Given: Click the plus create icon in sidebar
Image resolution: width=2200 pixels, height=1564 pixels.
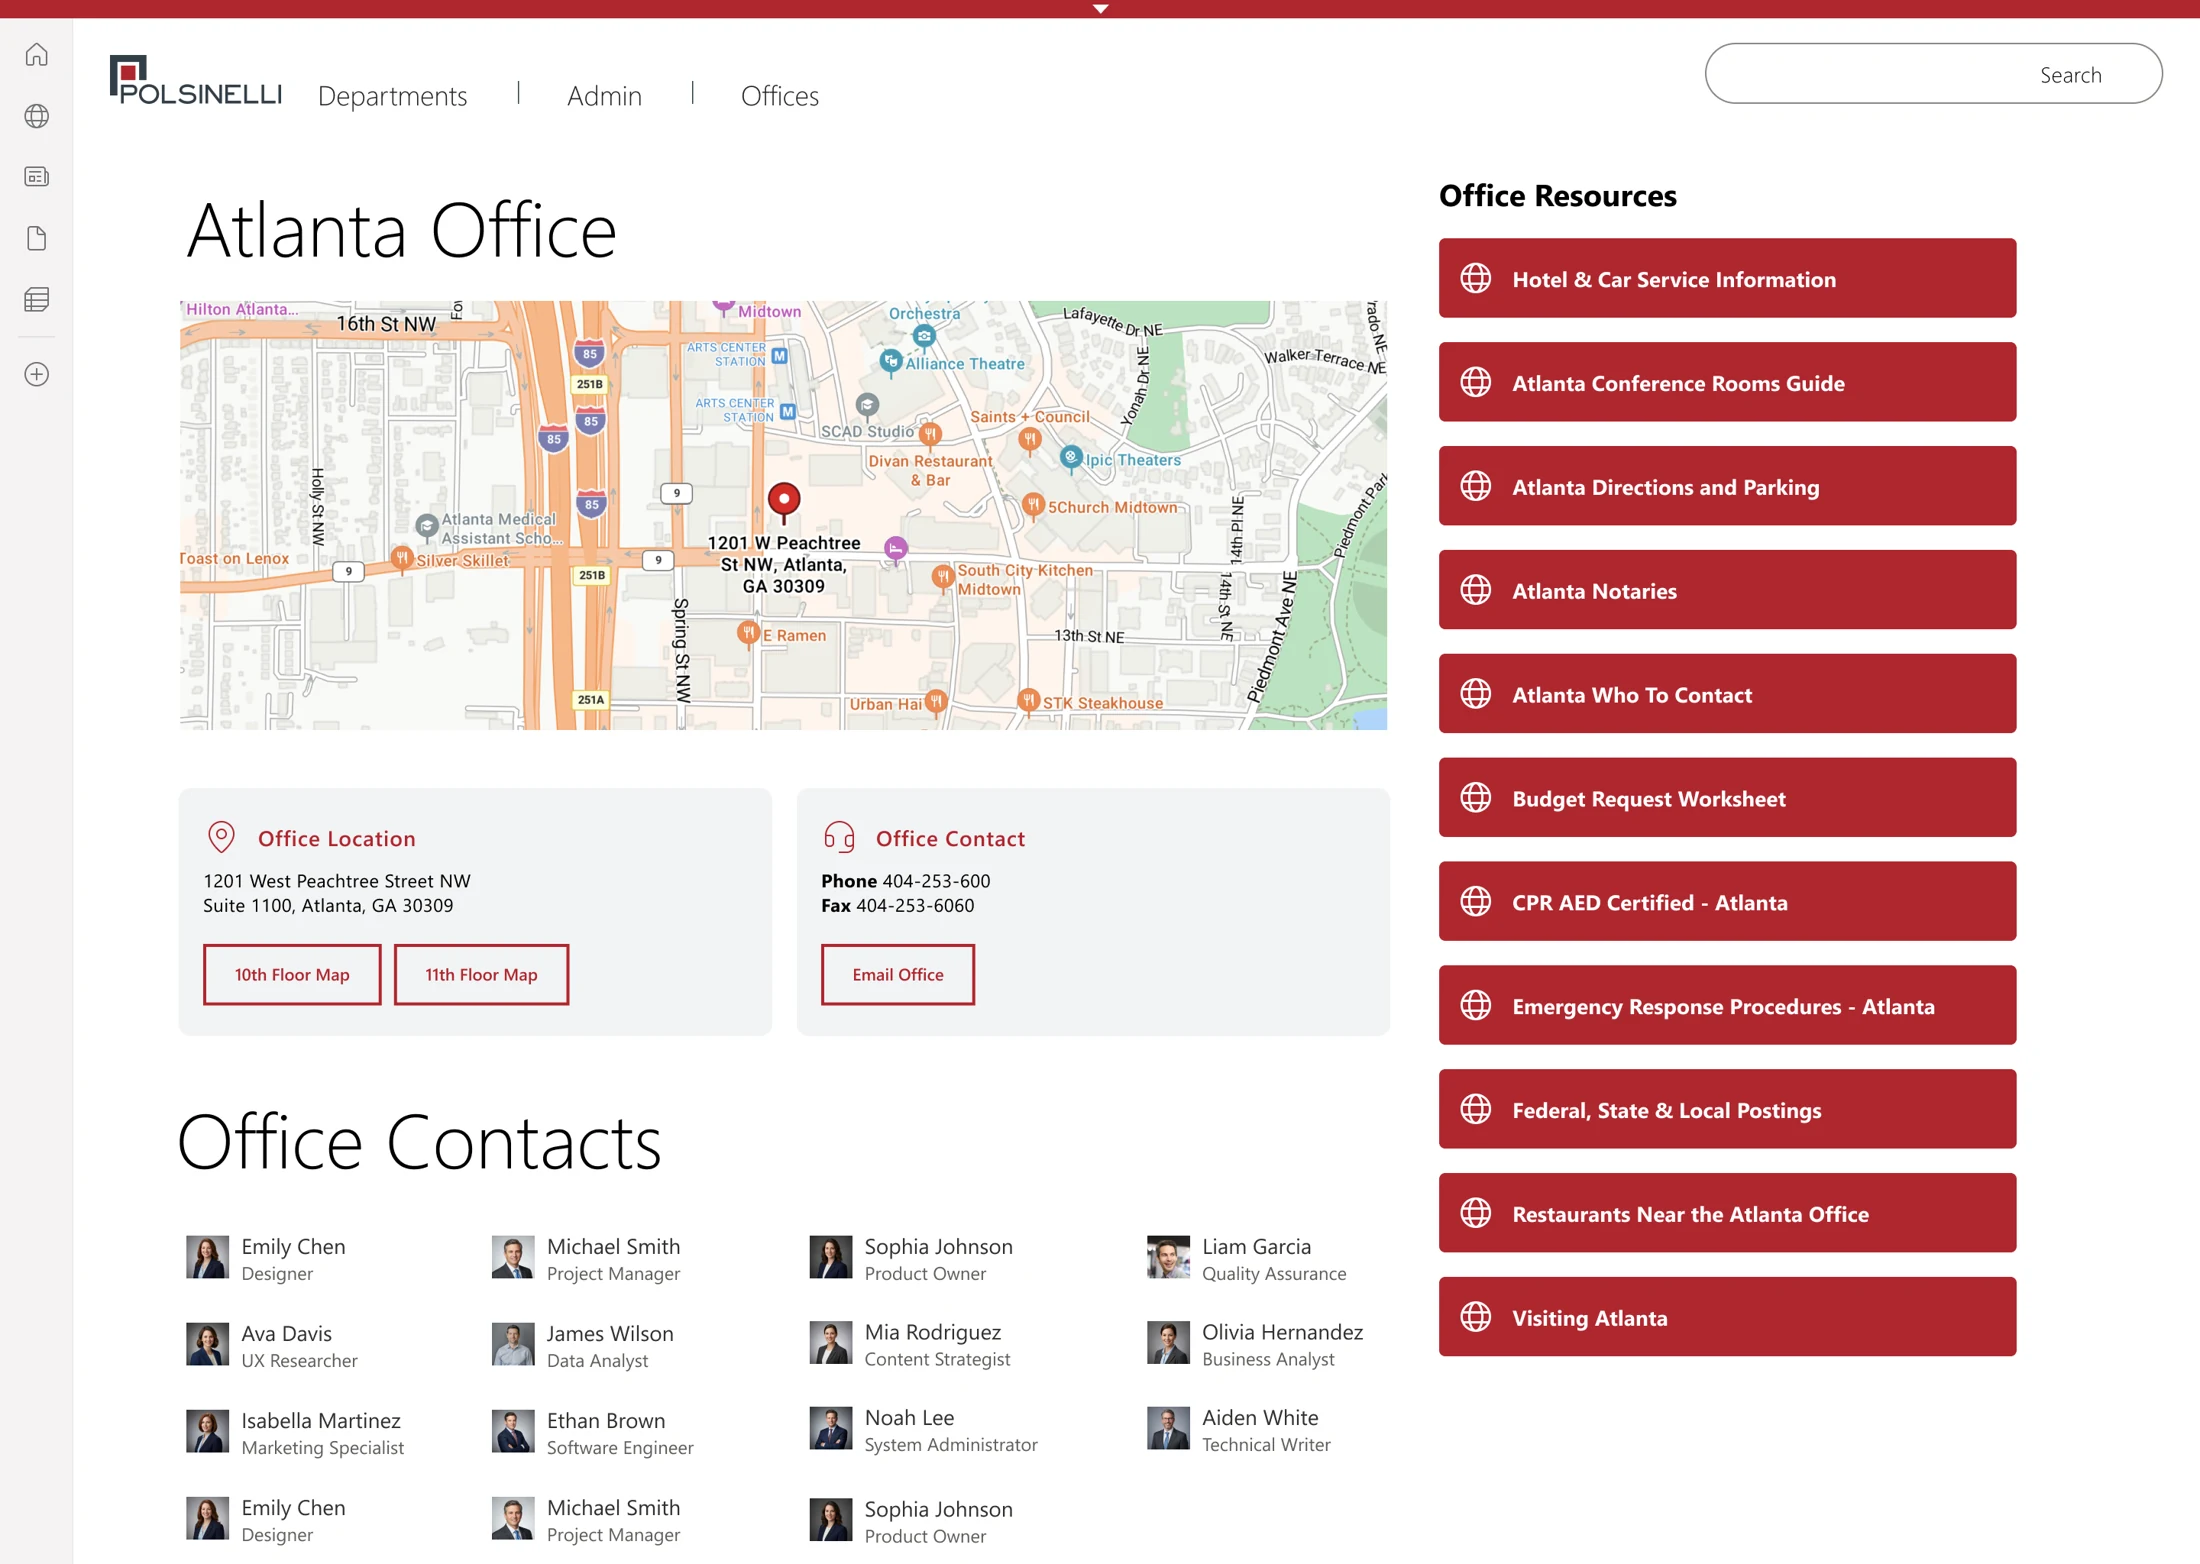Looking at the screenshot, I should 37,374.
